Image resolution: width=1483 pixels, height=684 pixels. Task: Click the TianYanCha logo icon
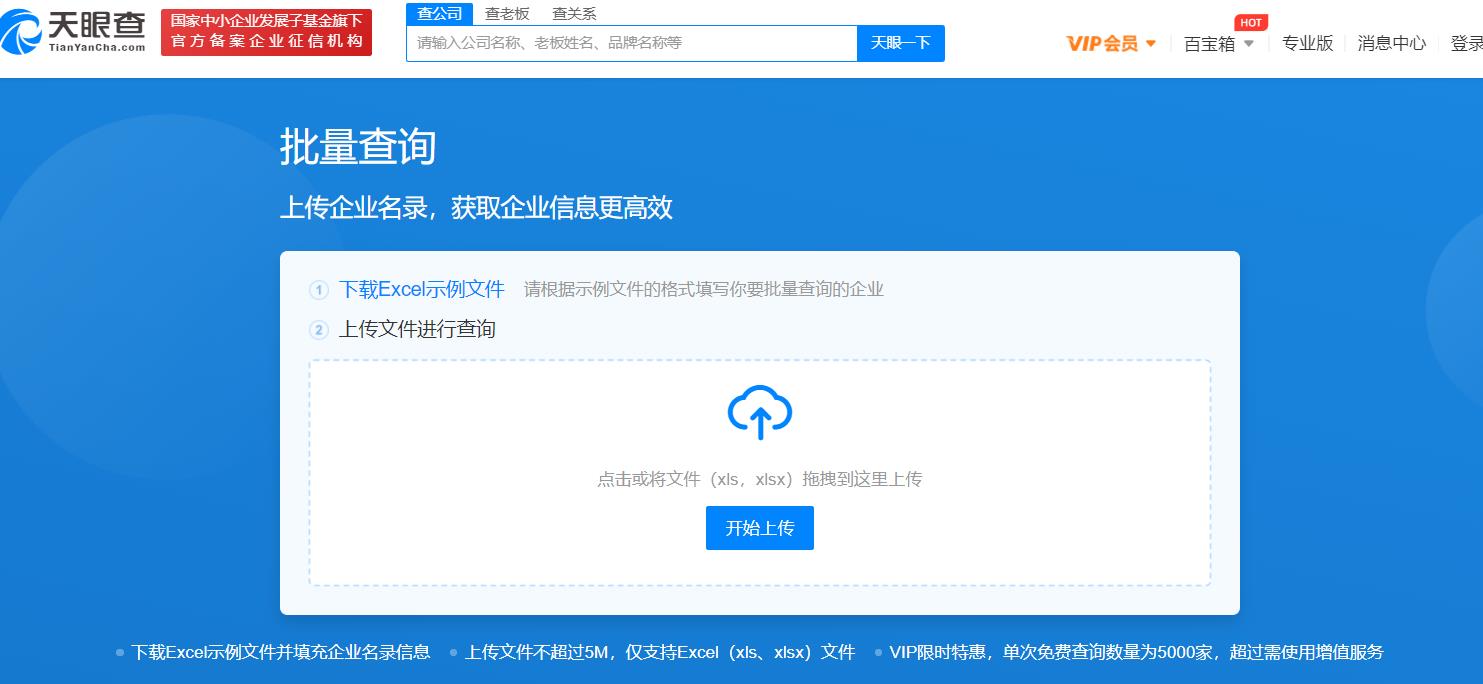tap(22, 32)
